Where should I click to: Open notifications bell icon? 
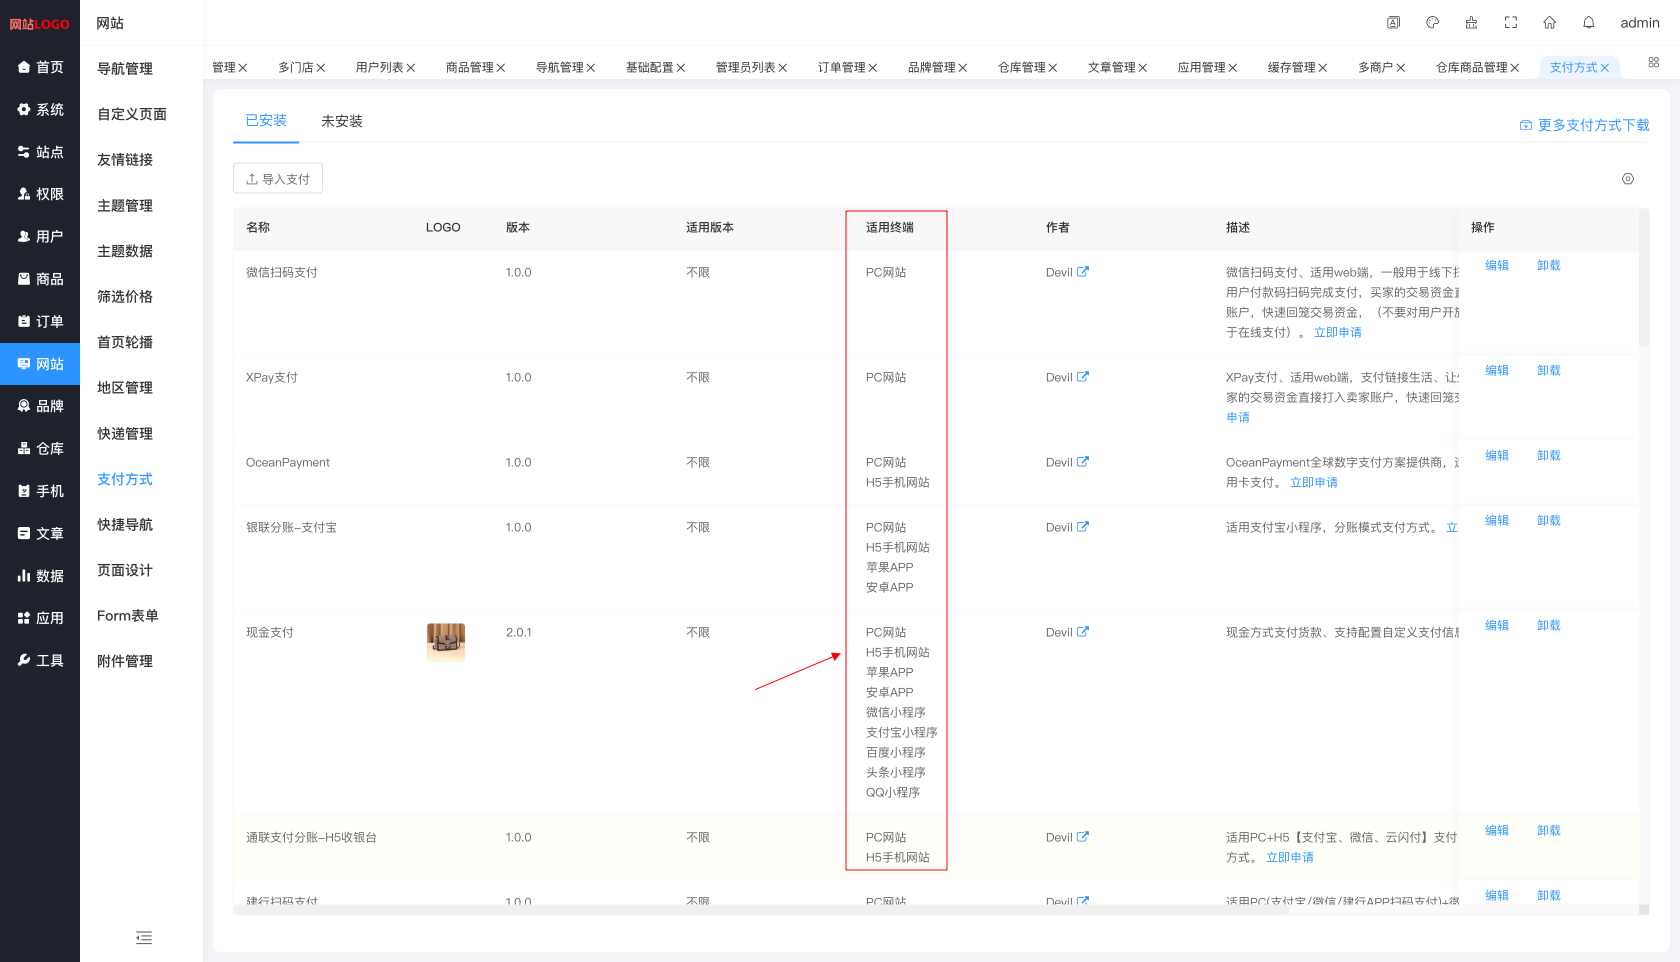point(1588,23)
